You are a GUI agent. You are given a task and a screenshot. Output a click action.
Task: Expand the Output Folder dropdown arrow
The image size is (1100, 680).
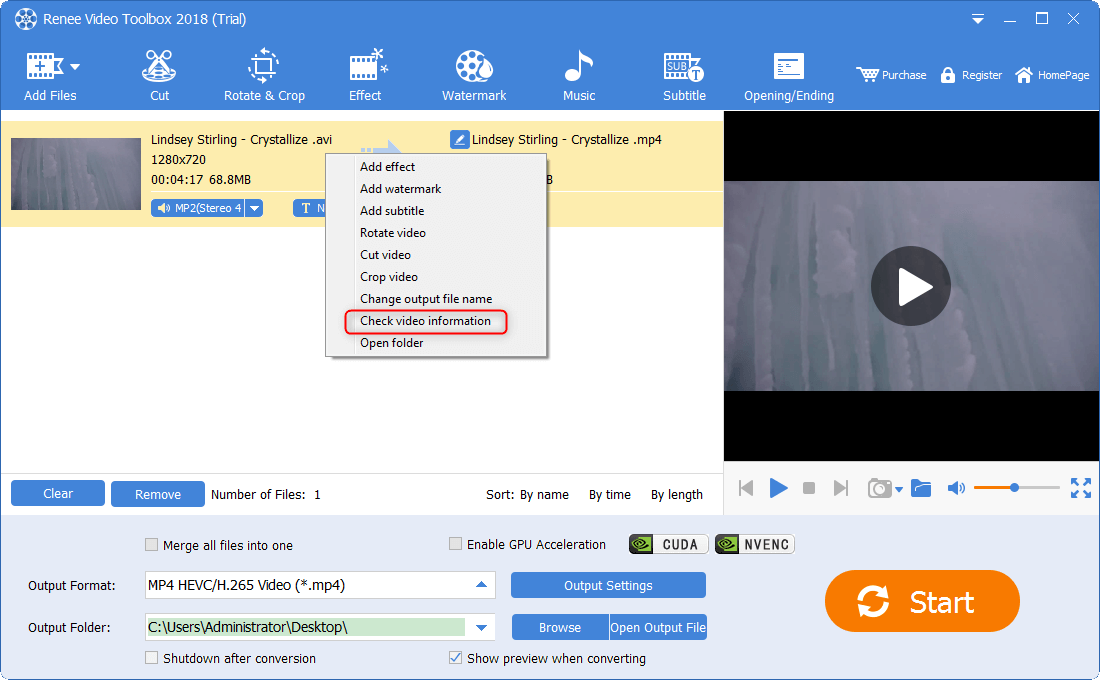pos(481,627)
